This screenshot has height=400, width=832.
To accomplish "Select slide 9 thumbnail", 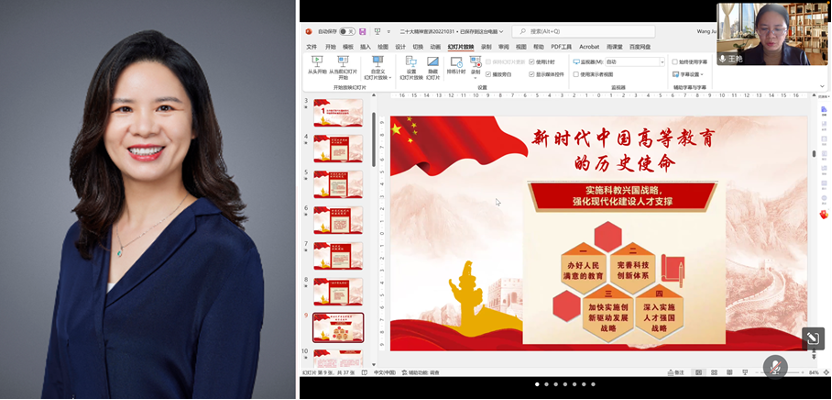I will coord(338,328).
